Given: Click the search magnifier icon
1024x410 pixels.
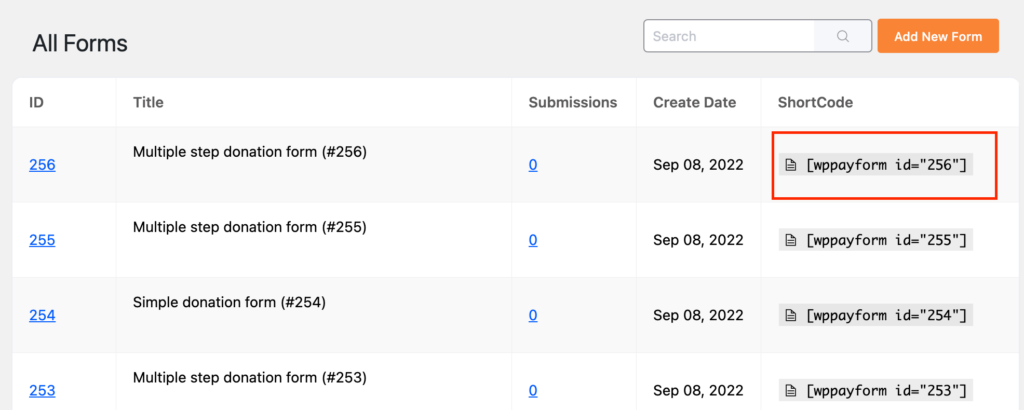Looking at the screenshot, I should click(x=842, y=36).
